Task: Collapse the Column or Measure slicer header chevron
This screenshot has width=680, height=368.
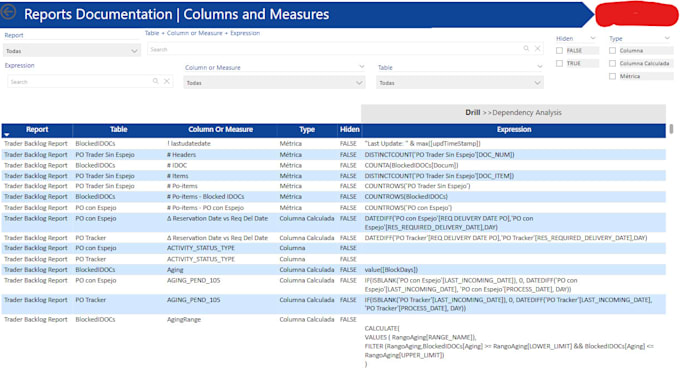Action: [362, 67]
